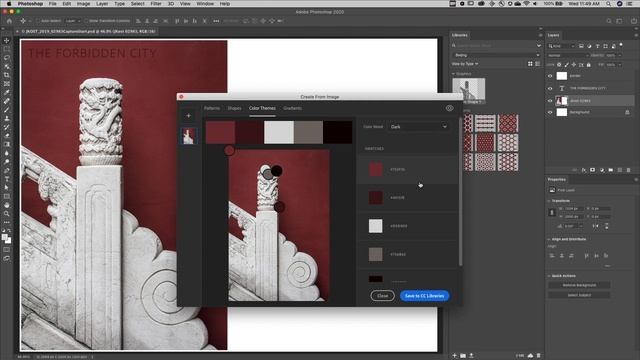Screen dimensions: 640x360
Task: Click the Close button in the dialog
Action: 382,296
